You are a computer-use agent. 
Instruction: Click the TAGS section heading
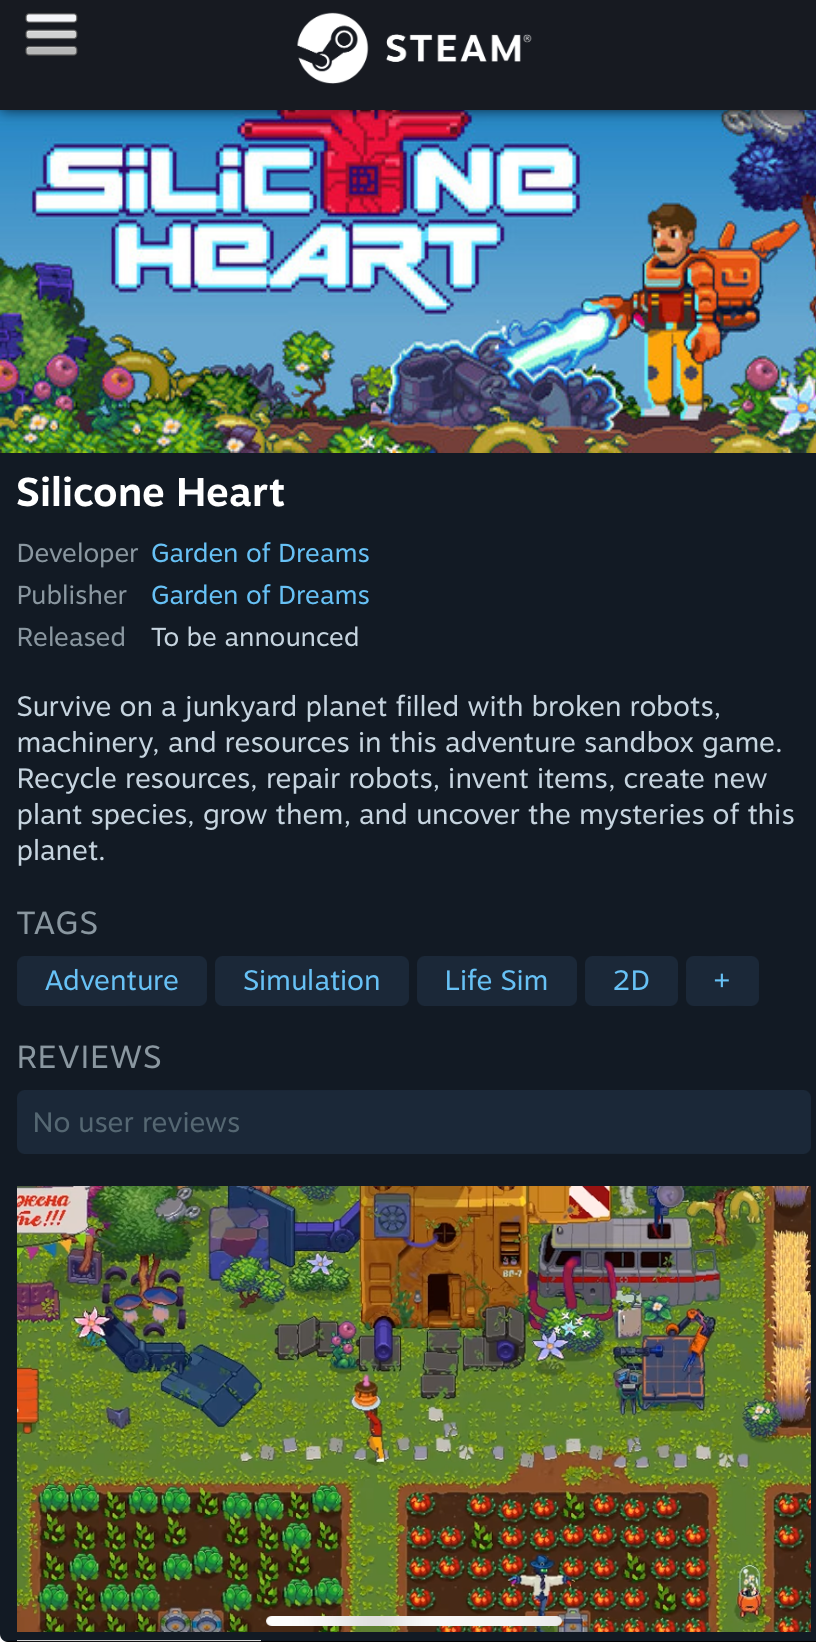coord(57,923)
